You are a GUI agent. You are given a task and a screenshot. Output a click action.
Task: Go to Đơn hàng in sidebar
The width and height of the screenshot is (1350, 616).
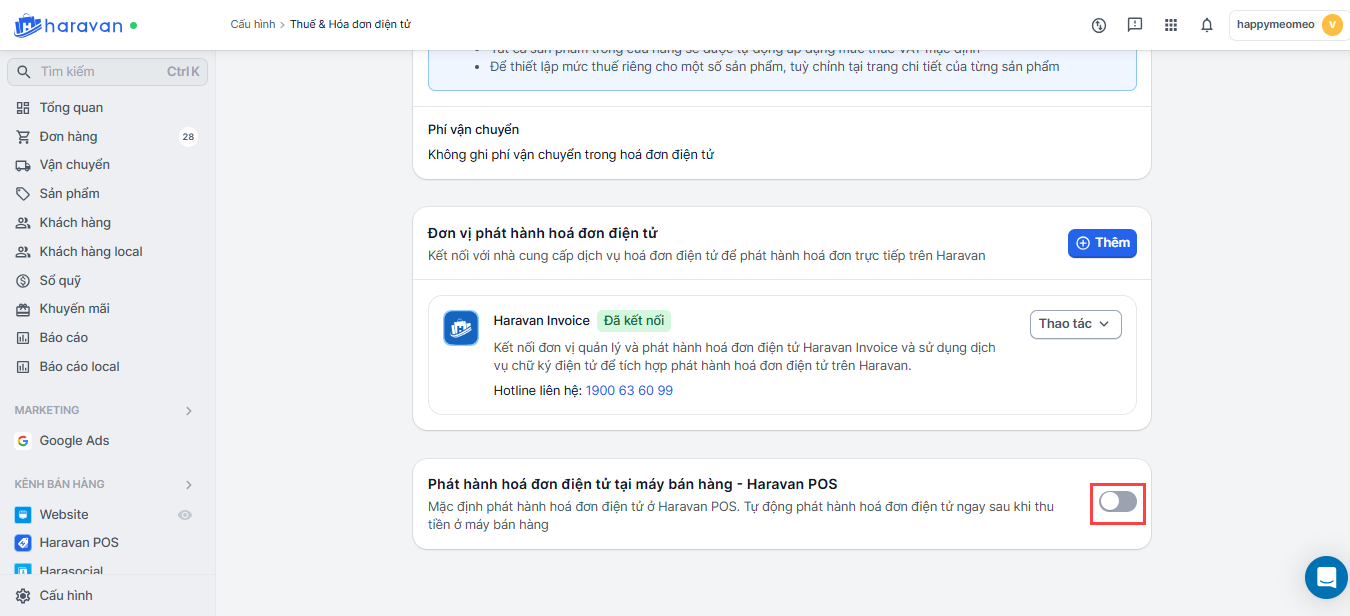[68, 137]
